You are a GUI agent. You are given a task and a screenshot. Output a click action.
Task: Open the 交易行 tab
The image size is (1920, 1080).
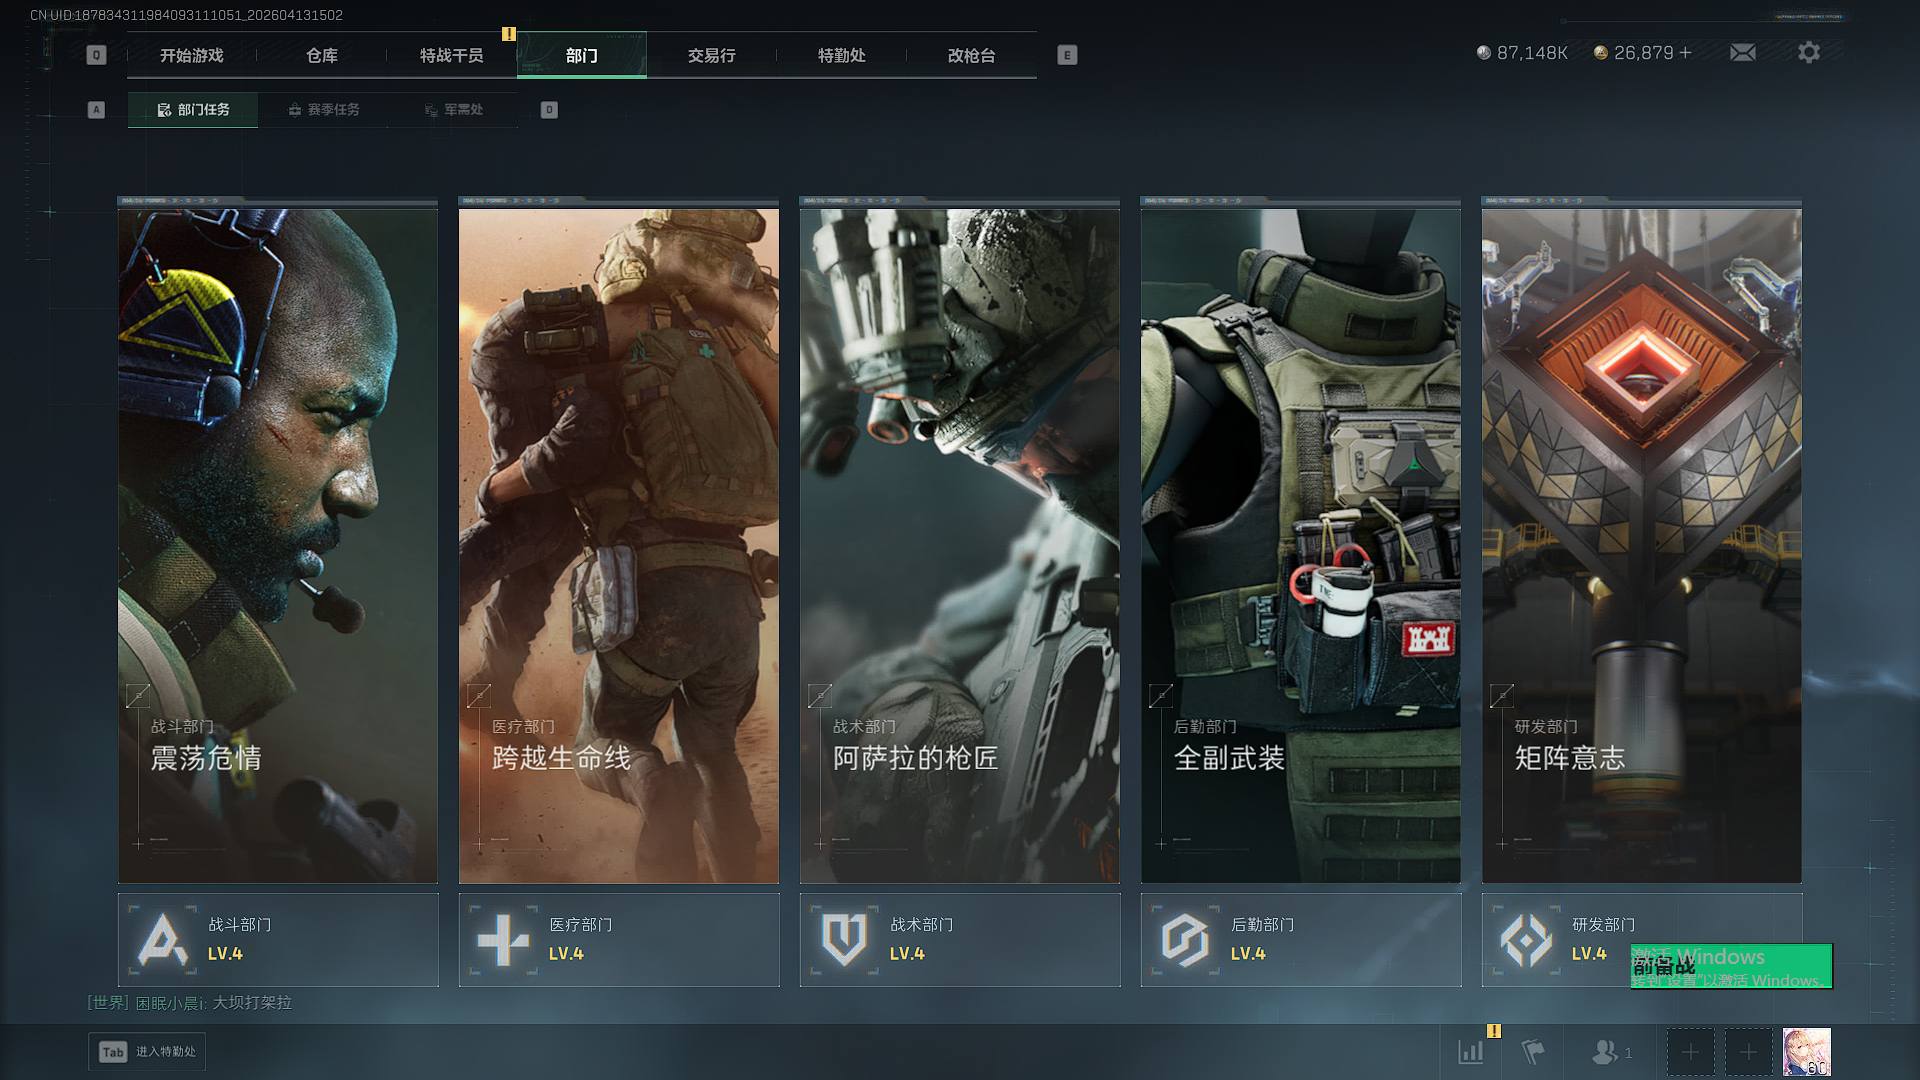coord(711,55)
